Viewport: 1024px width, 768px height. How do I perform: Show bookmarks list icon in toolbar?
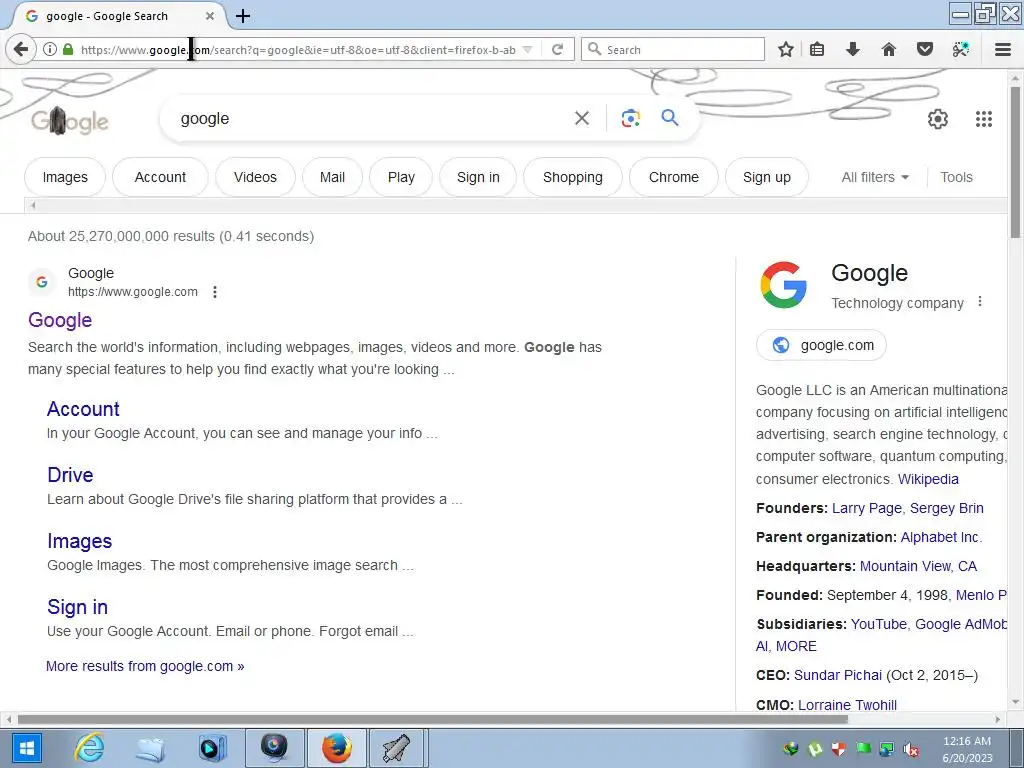[817, 49]
